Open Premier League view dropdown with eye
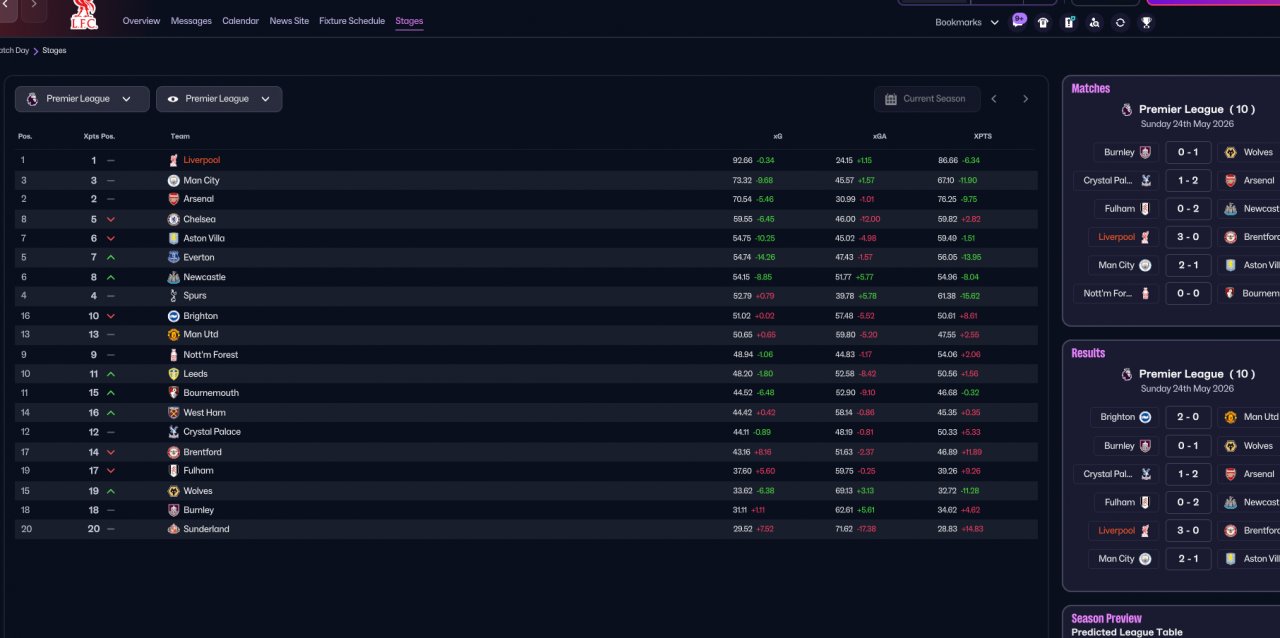The width and height of the screenshot is (1280, 638). (x=219, y=99)
